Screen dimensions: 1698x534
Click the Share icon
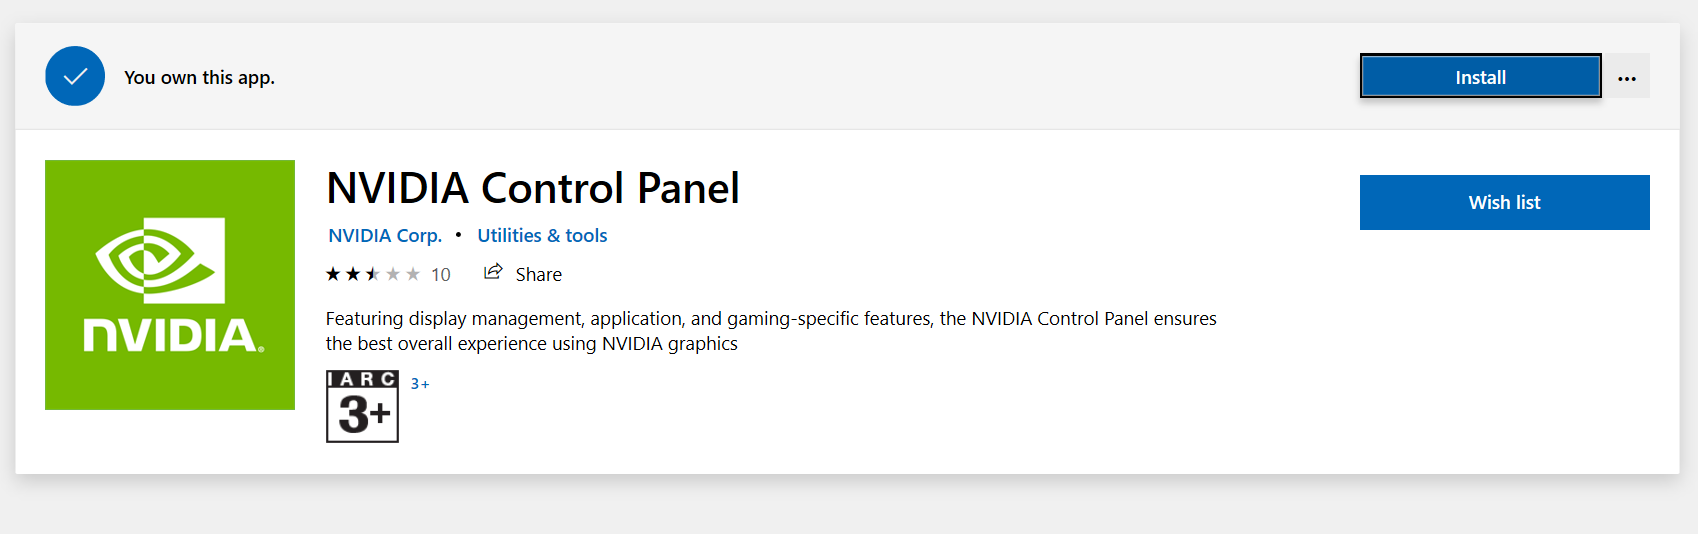(x=493, y=272)
